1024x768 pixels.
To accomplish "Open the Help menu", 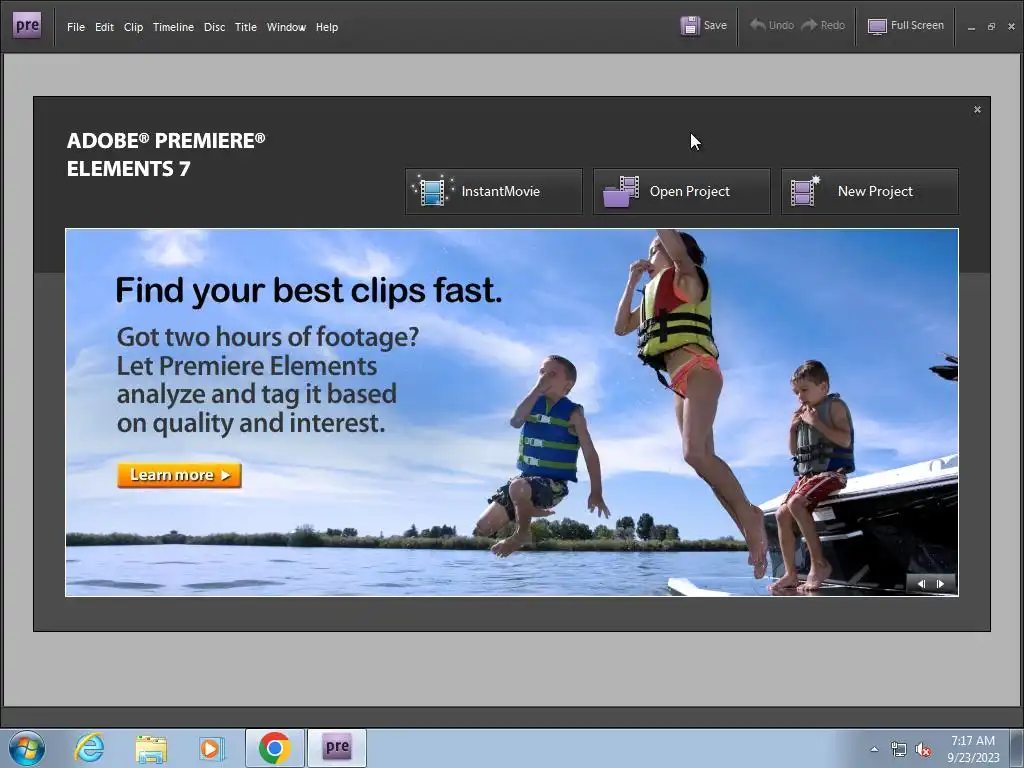I will [327, 27].
